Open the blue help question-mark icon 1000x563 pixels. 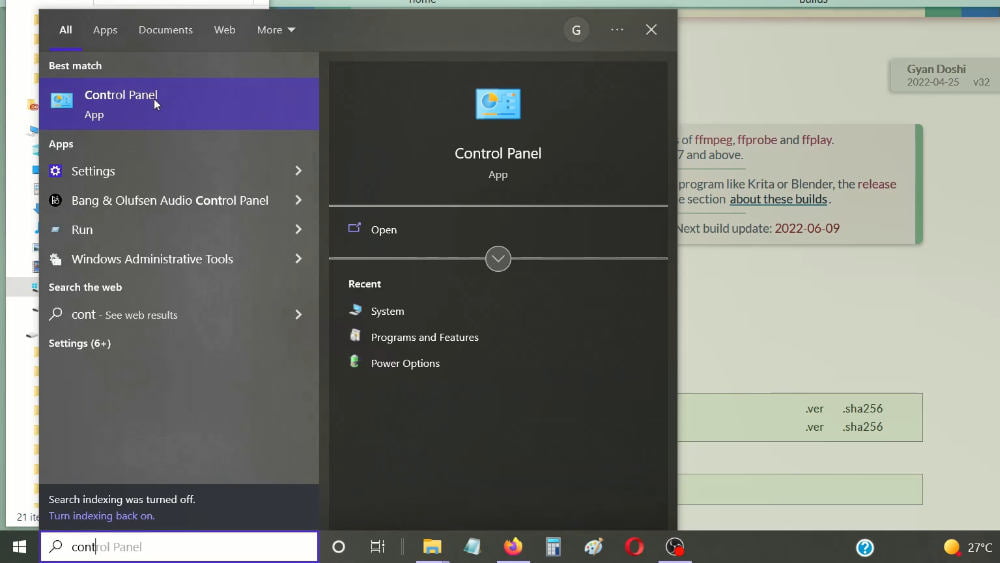tap(865, 547)
